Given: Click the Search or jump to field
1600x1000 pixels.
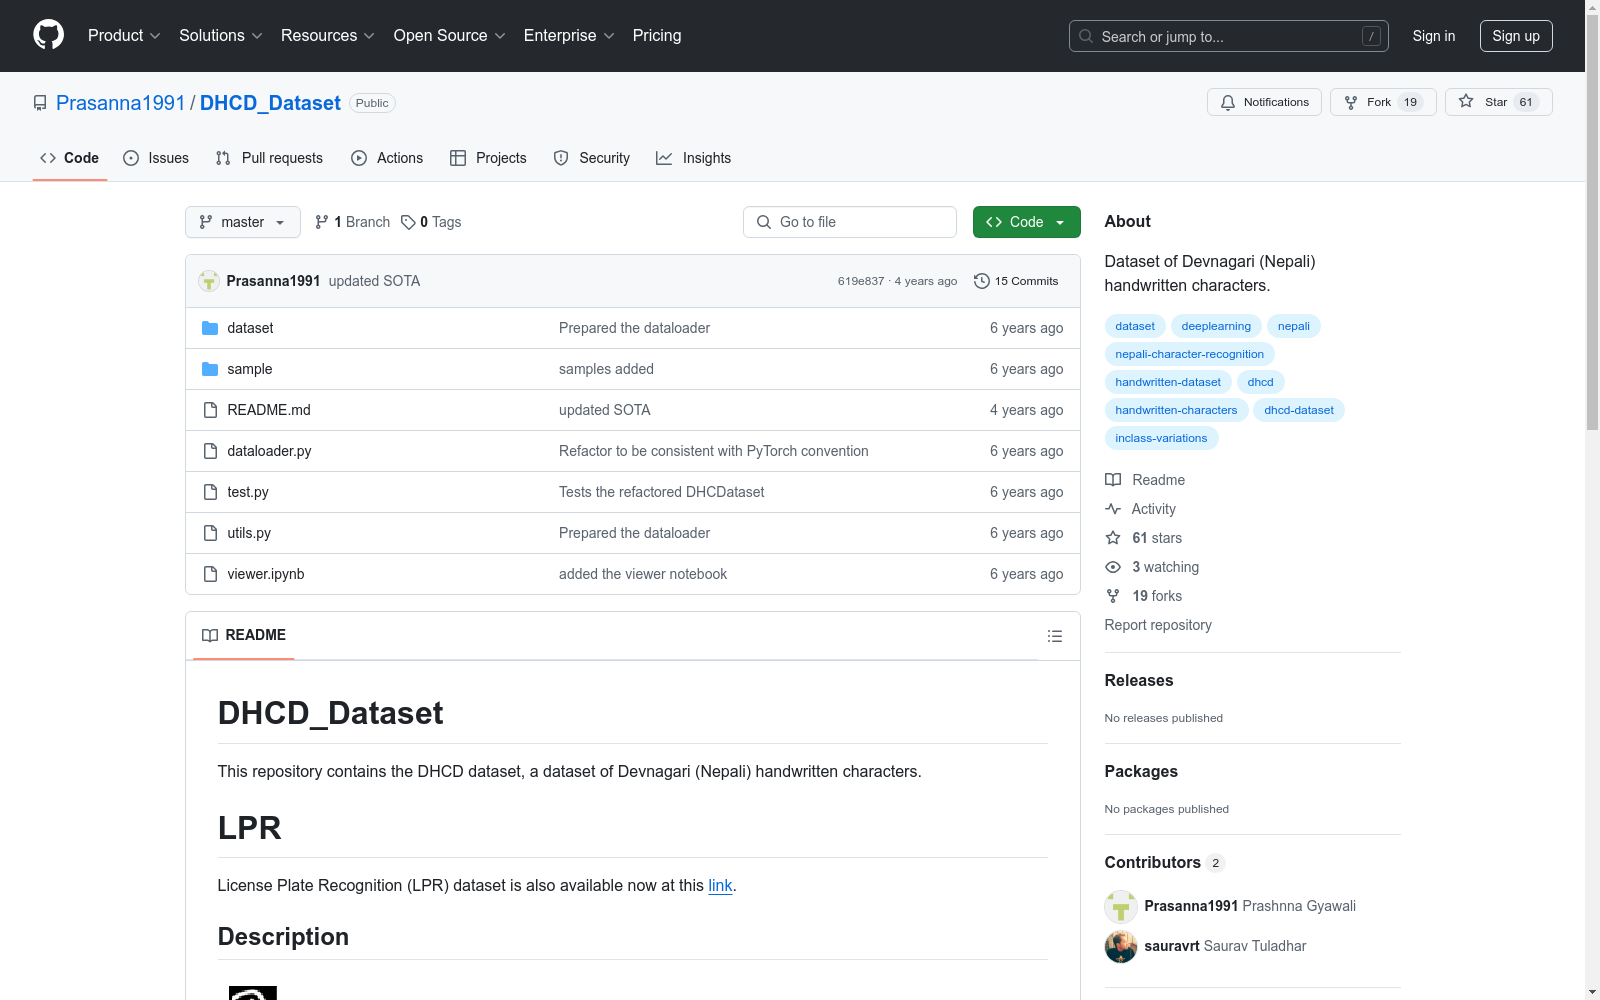Looking at the screenshot, I should coord(1229,36).
